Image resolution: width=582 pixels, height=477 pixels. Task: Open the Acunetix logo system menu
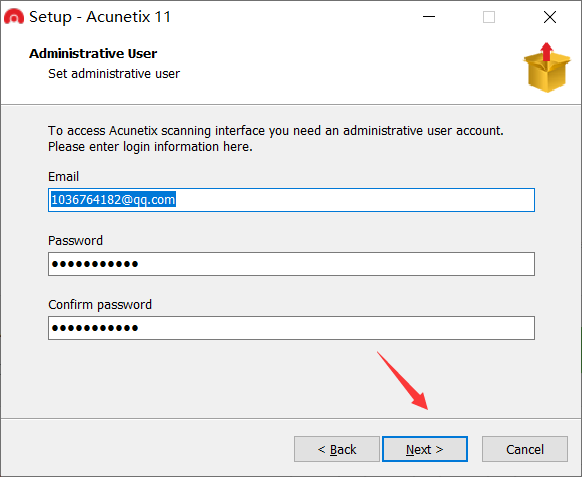tap(14, 17)
